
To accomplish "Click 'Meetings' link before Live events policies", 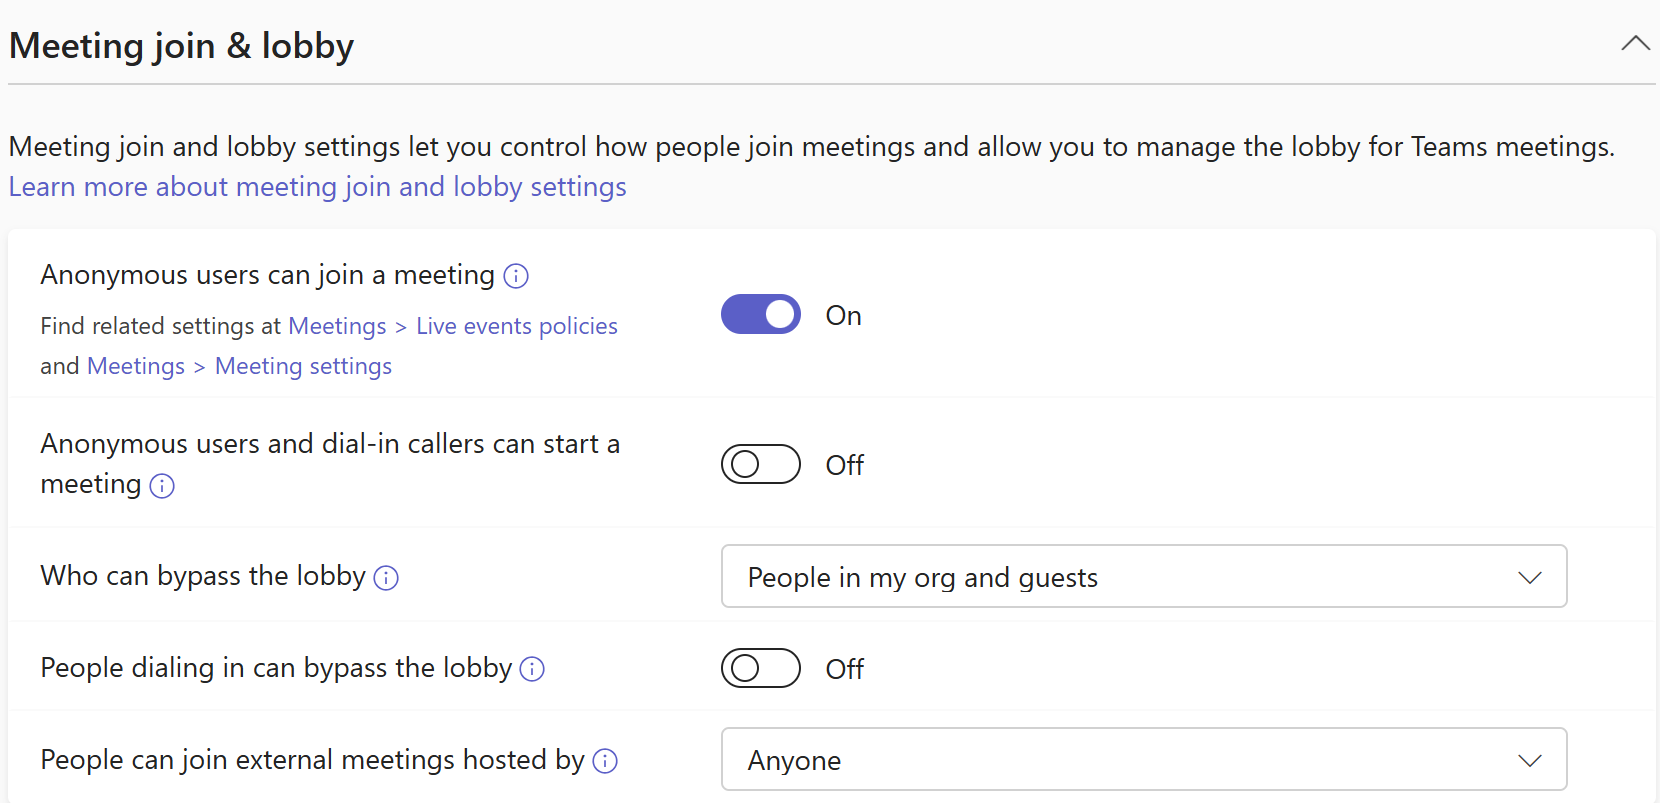I will (337, 325).
